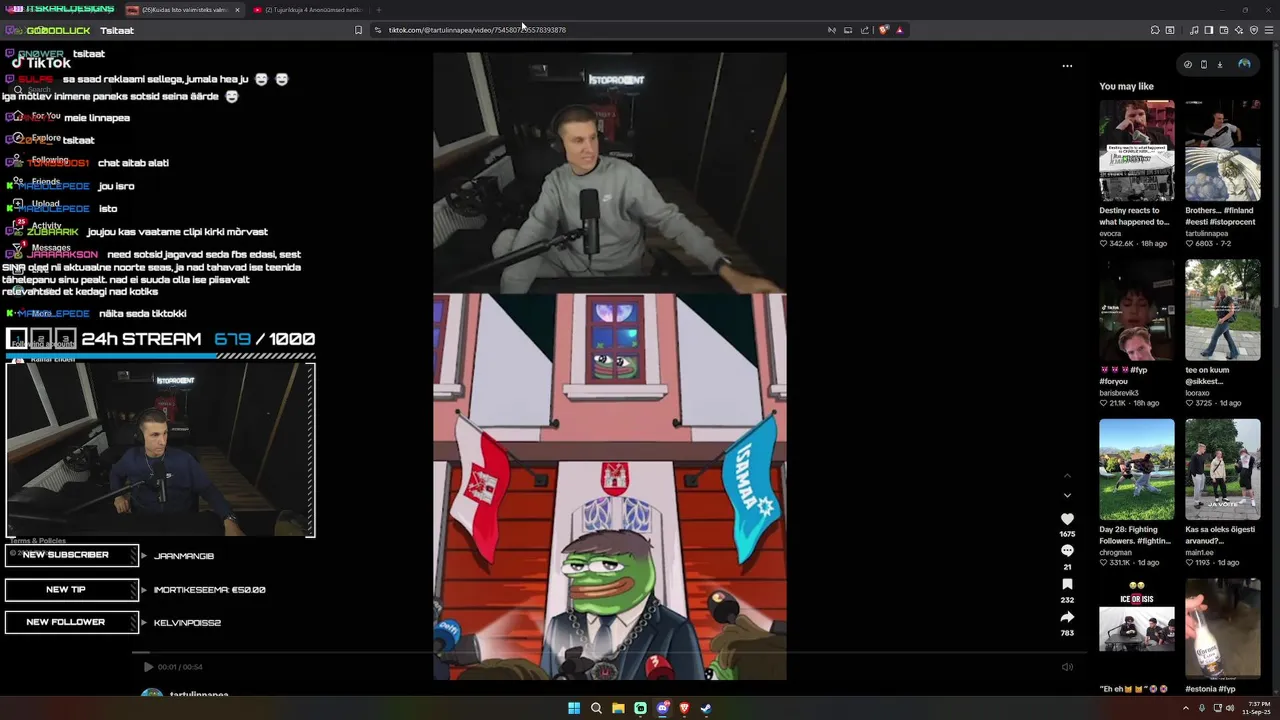
Task: Open Brave Shields lion icon
Action: (x=883, y=30)
